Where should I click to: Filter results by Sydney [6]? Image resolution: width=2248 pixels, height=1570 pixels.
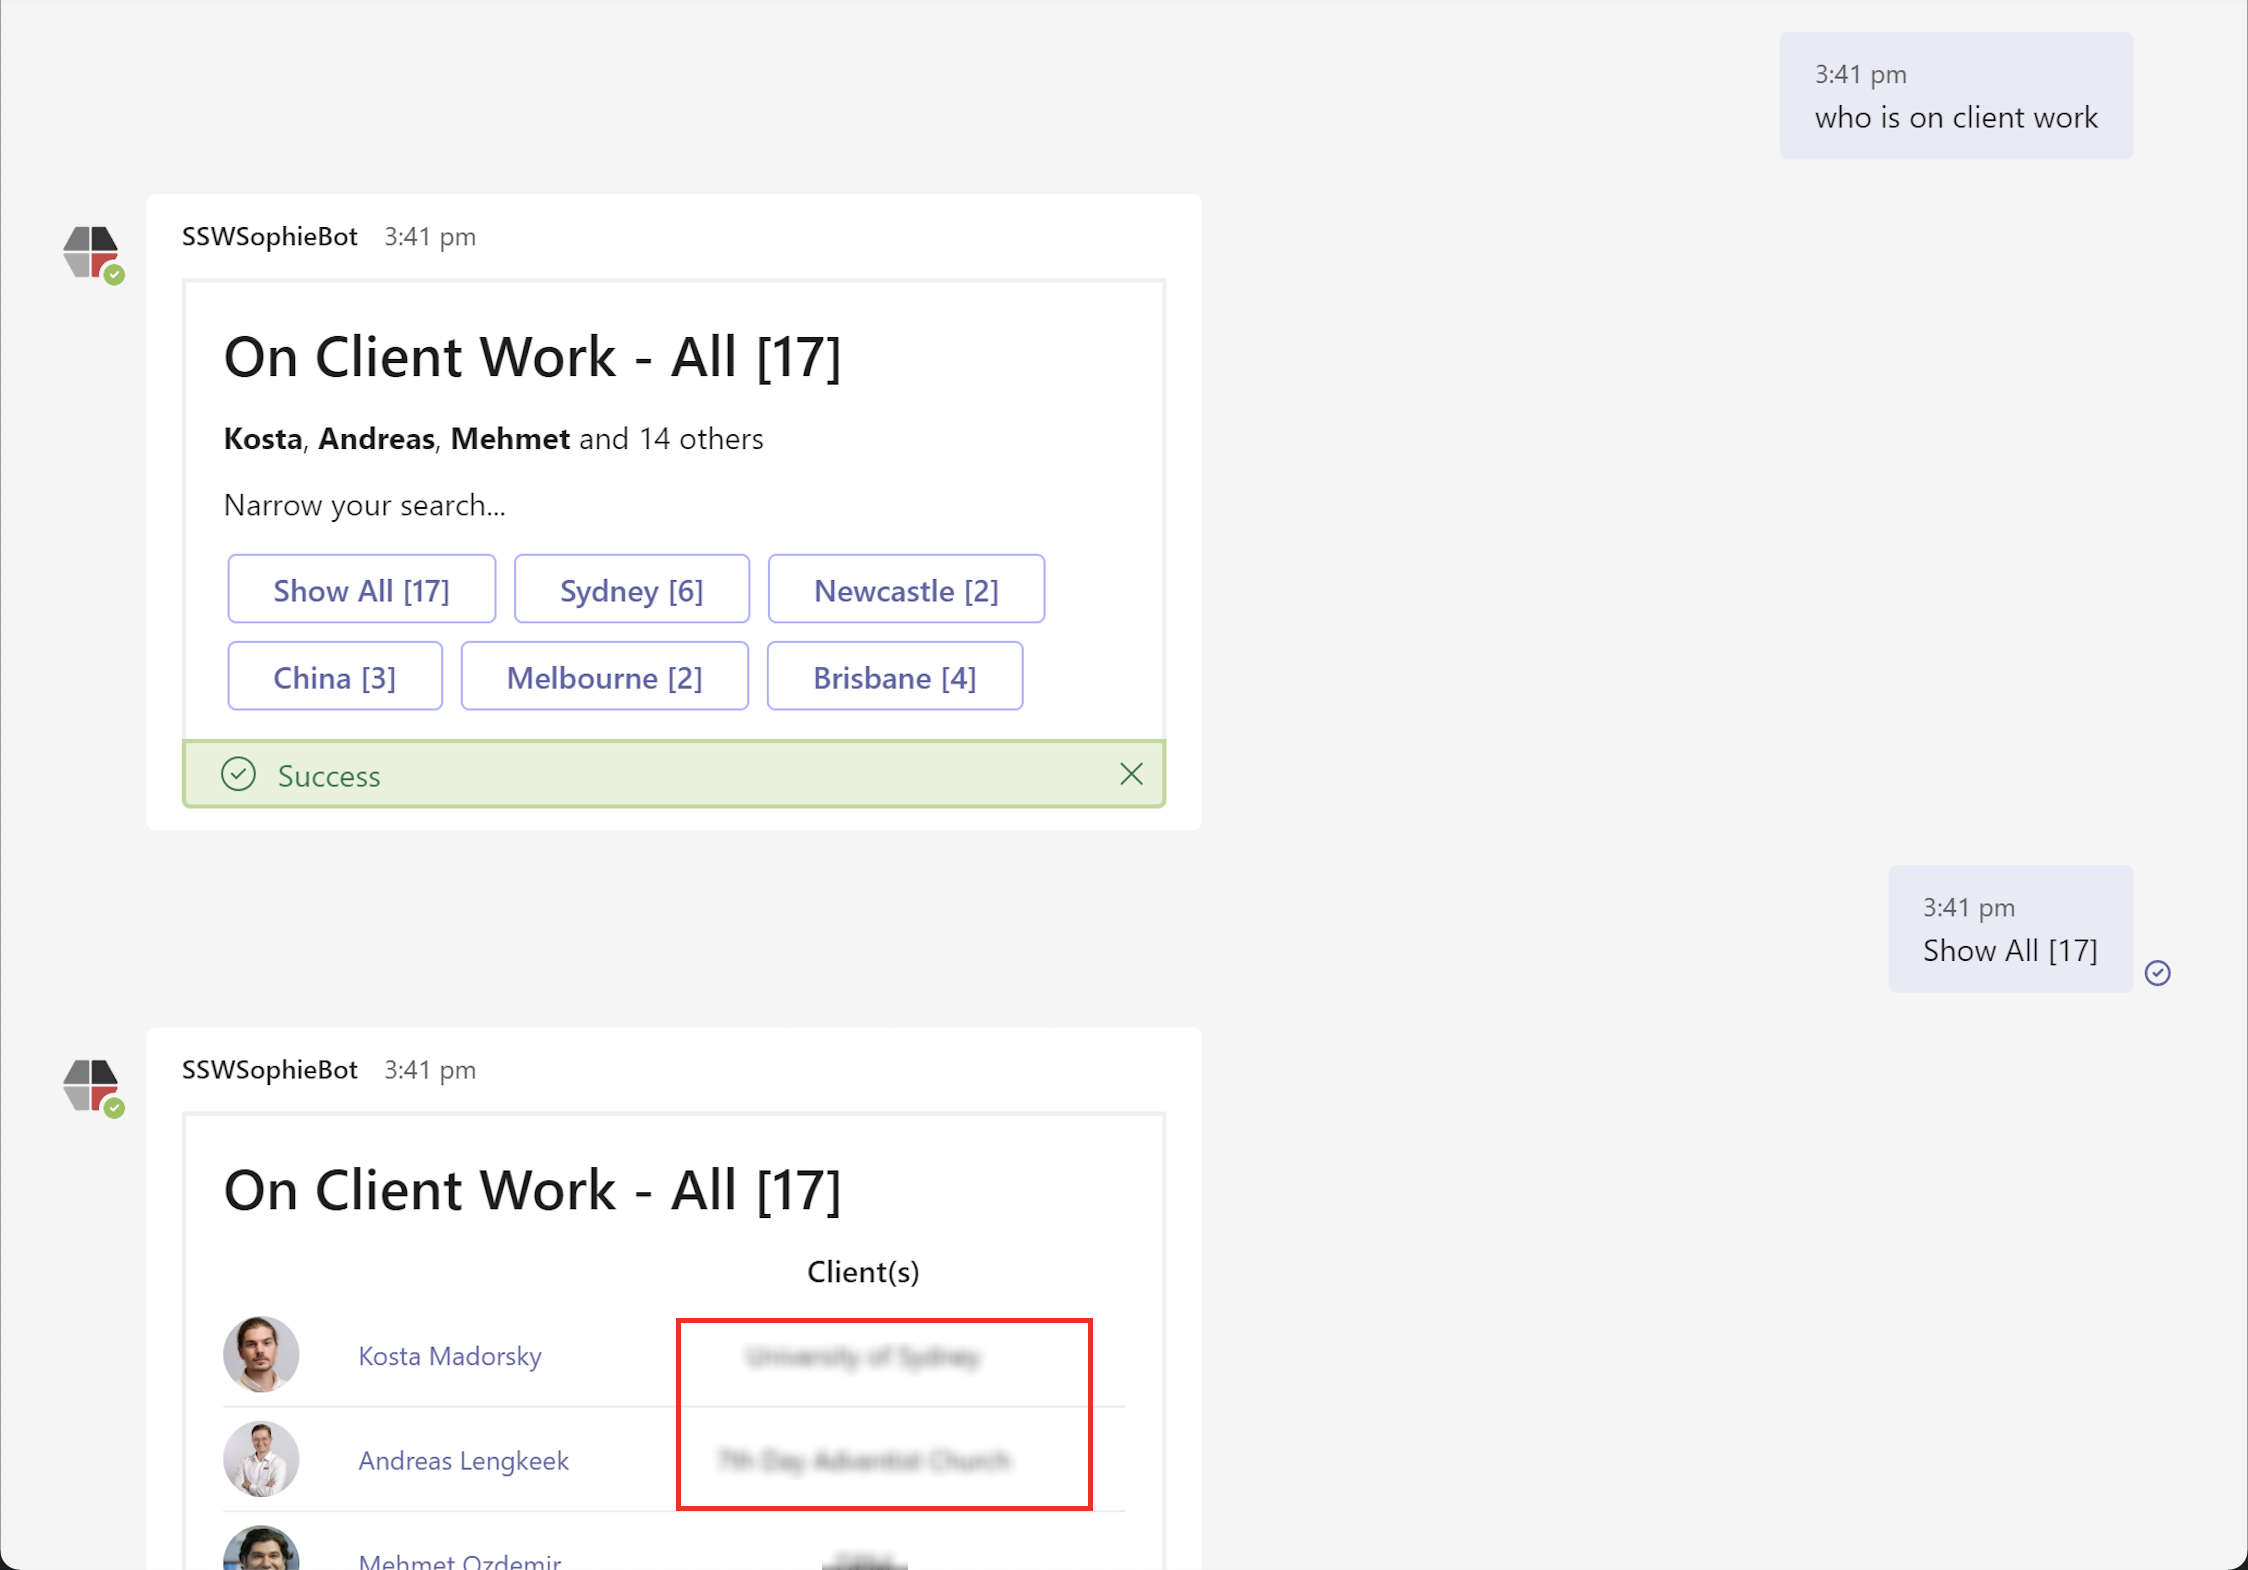(631, 589)
